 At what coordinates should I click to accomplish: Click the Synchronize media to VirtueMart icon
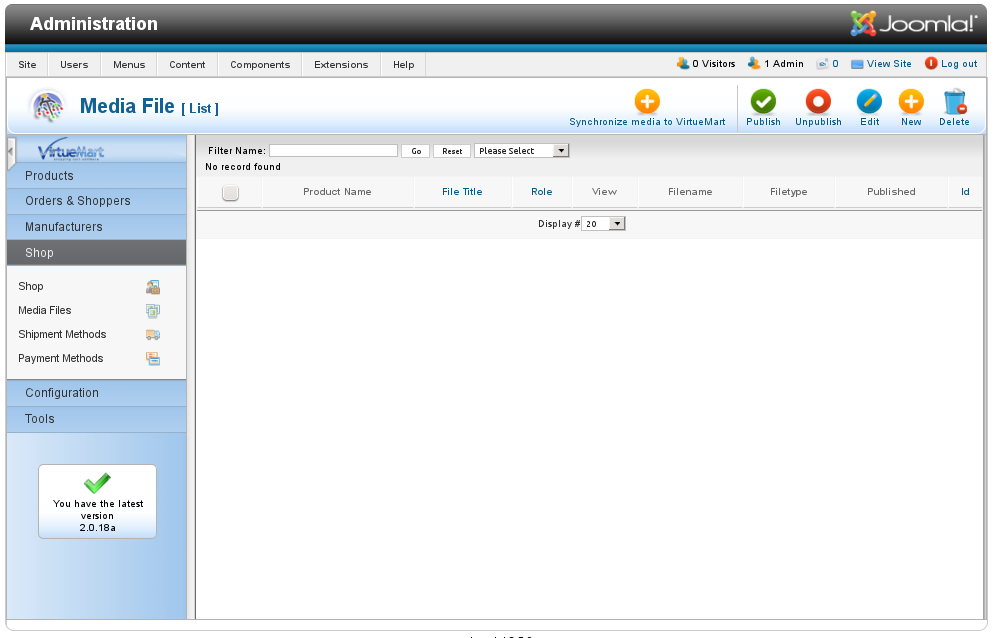pos(647,102)
